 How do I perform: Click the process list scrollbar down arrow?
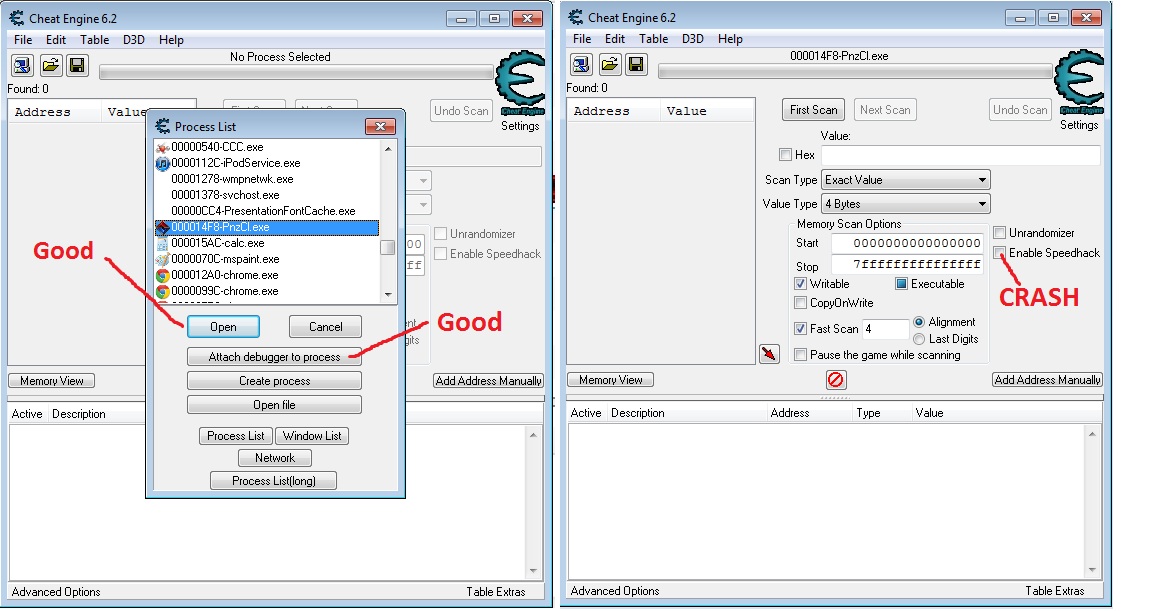[x=388, y=295]
